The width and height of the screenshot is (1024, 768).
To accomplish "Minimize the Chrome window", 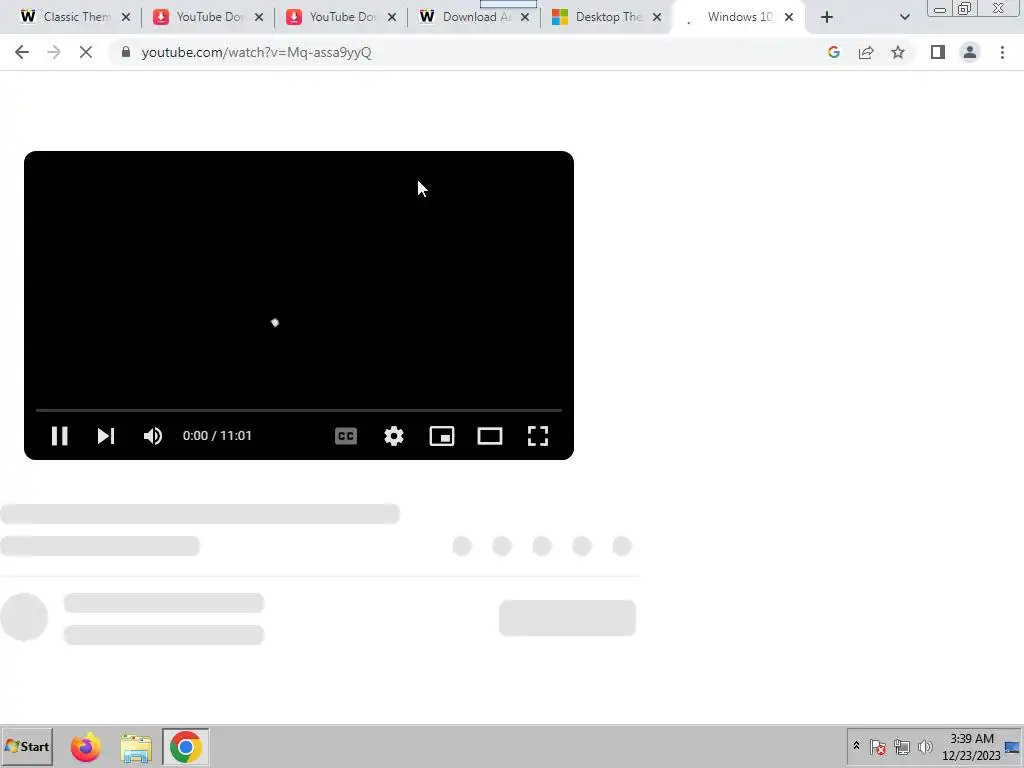I will (940, 9).
